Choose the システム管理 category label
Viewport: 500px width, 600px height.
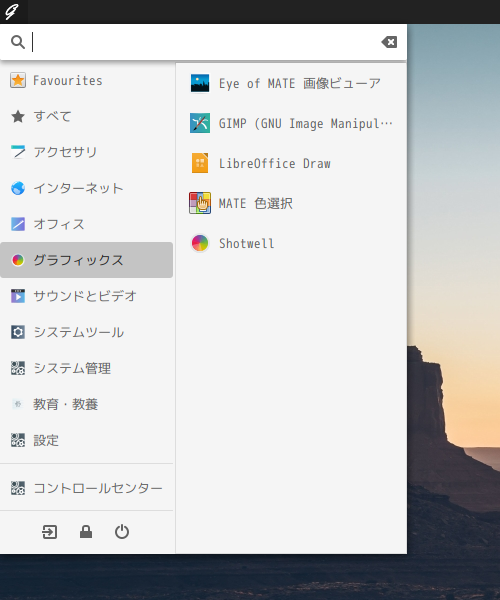(x=72, y=368)
